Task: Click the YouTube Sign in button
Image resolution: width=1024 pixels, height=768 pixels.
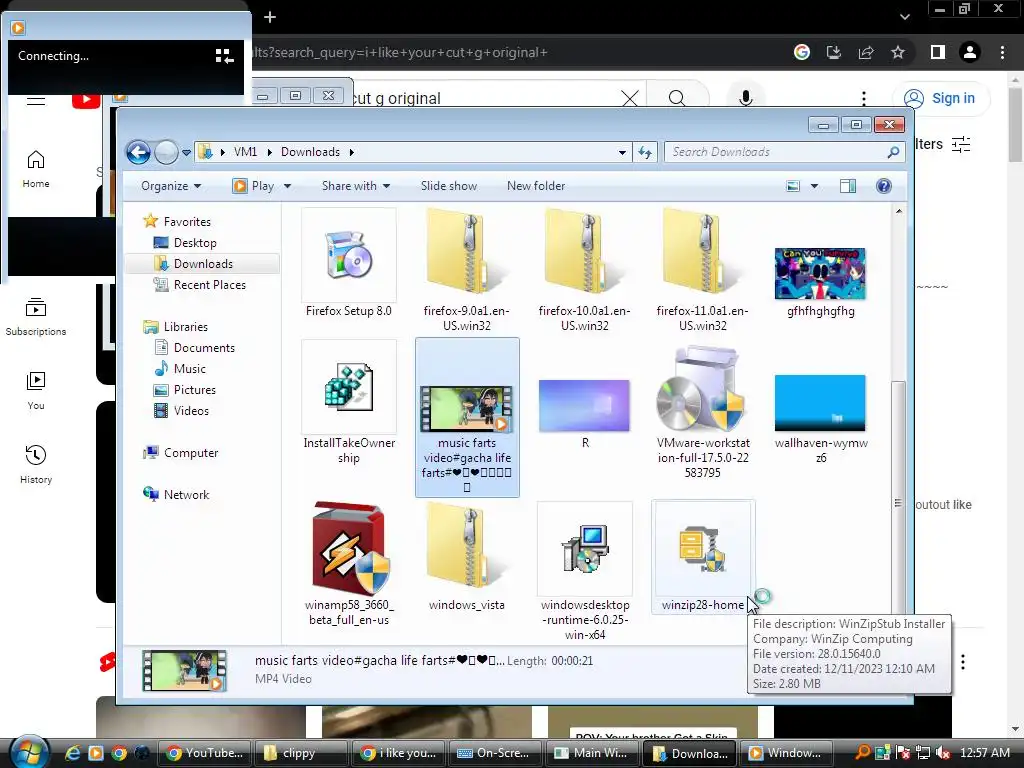Action: pyautogui.click(x=941, y=99)
